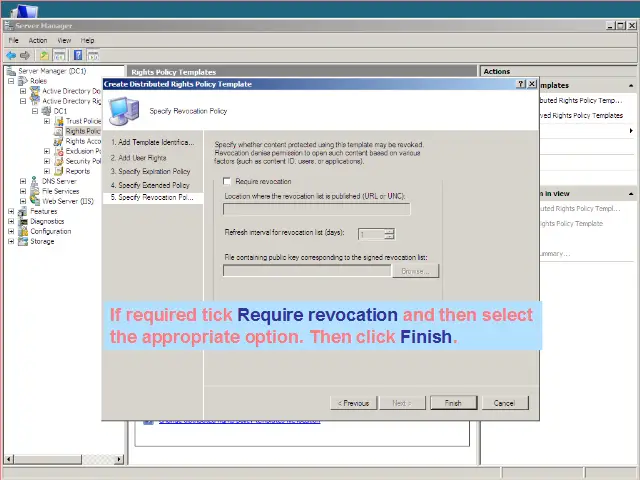Image resolution: width=640 pixels, height=480 pixels.
Task: Click the Diagnostics node icon
Action: [23, 221]
